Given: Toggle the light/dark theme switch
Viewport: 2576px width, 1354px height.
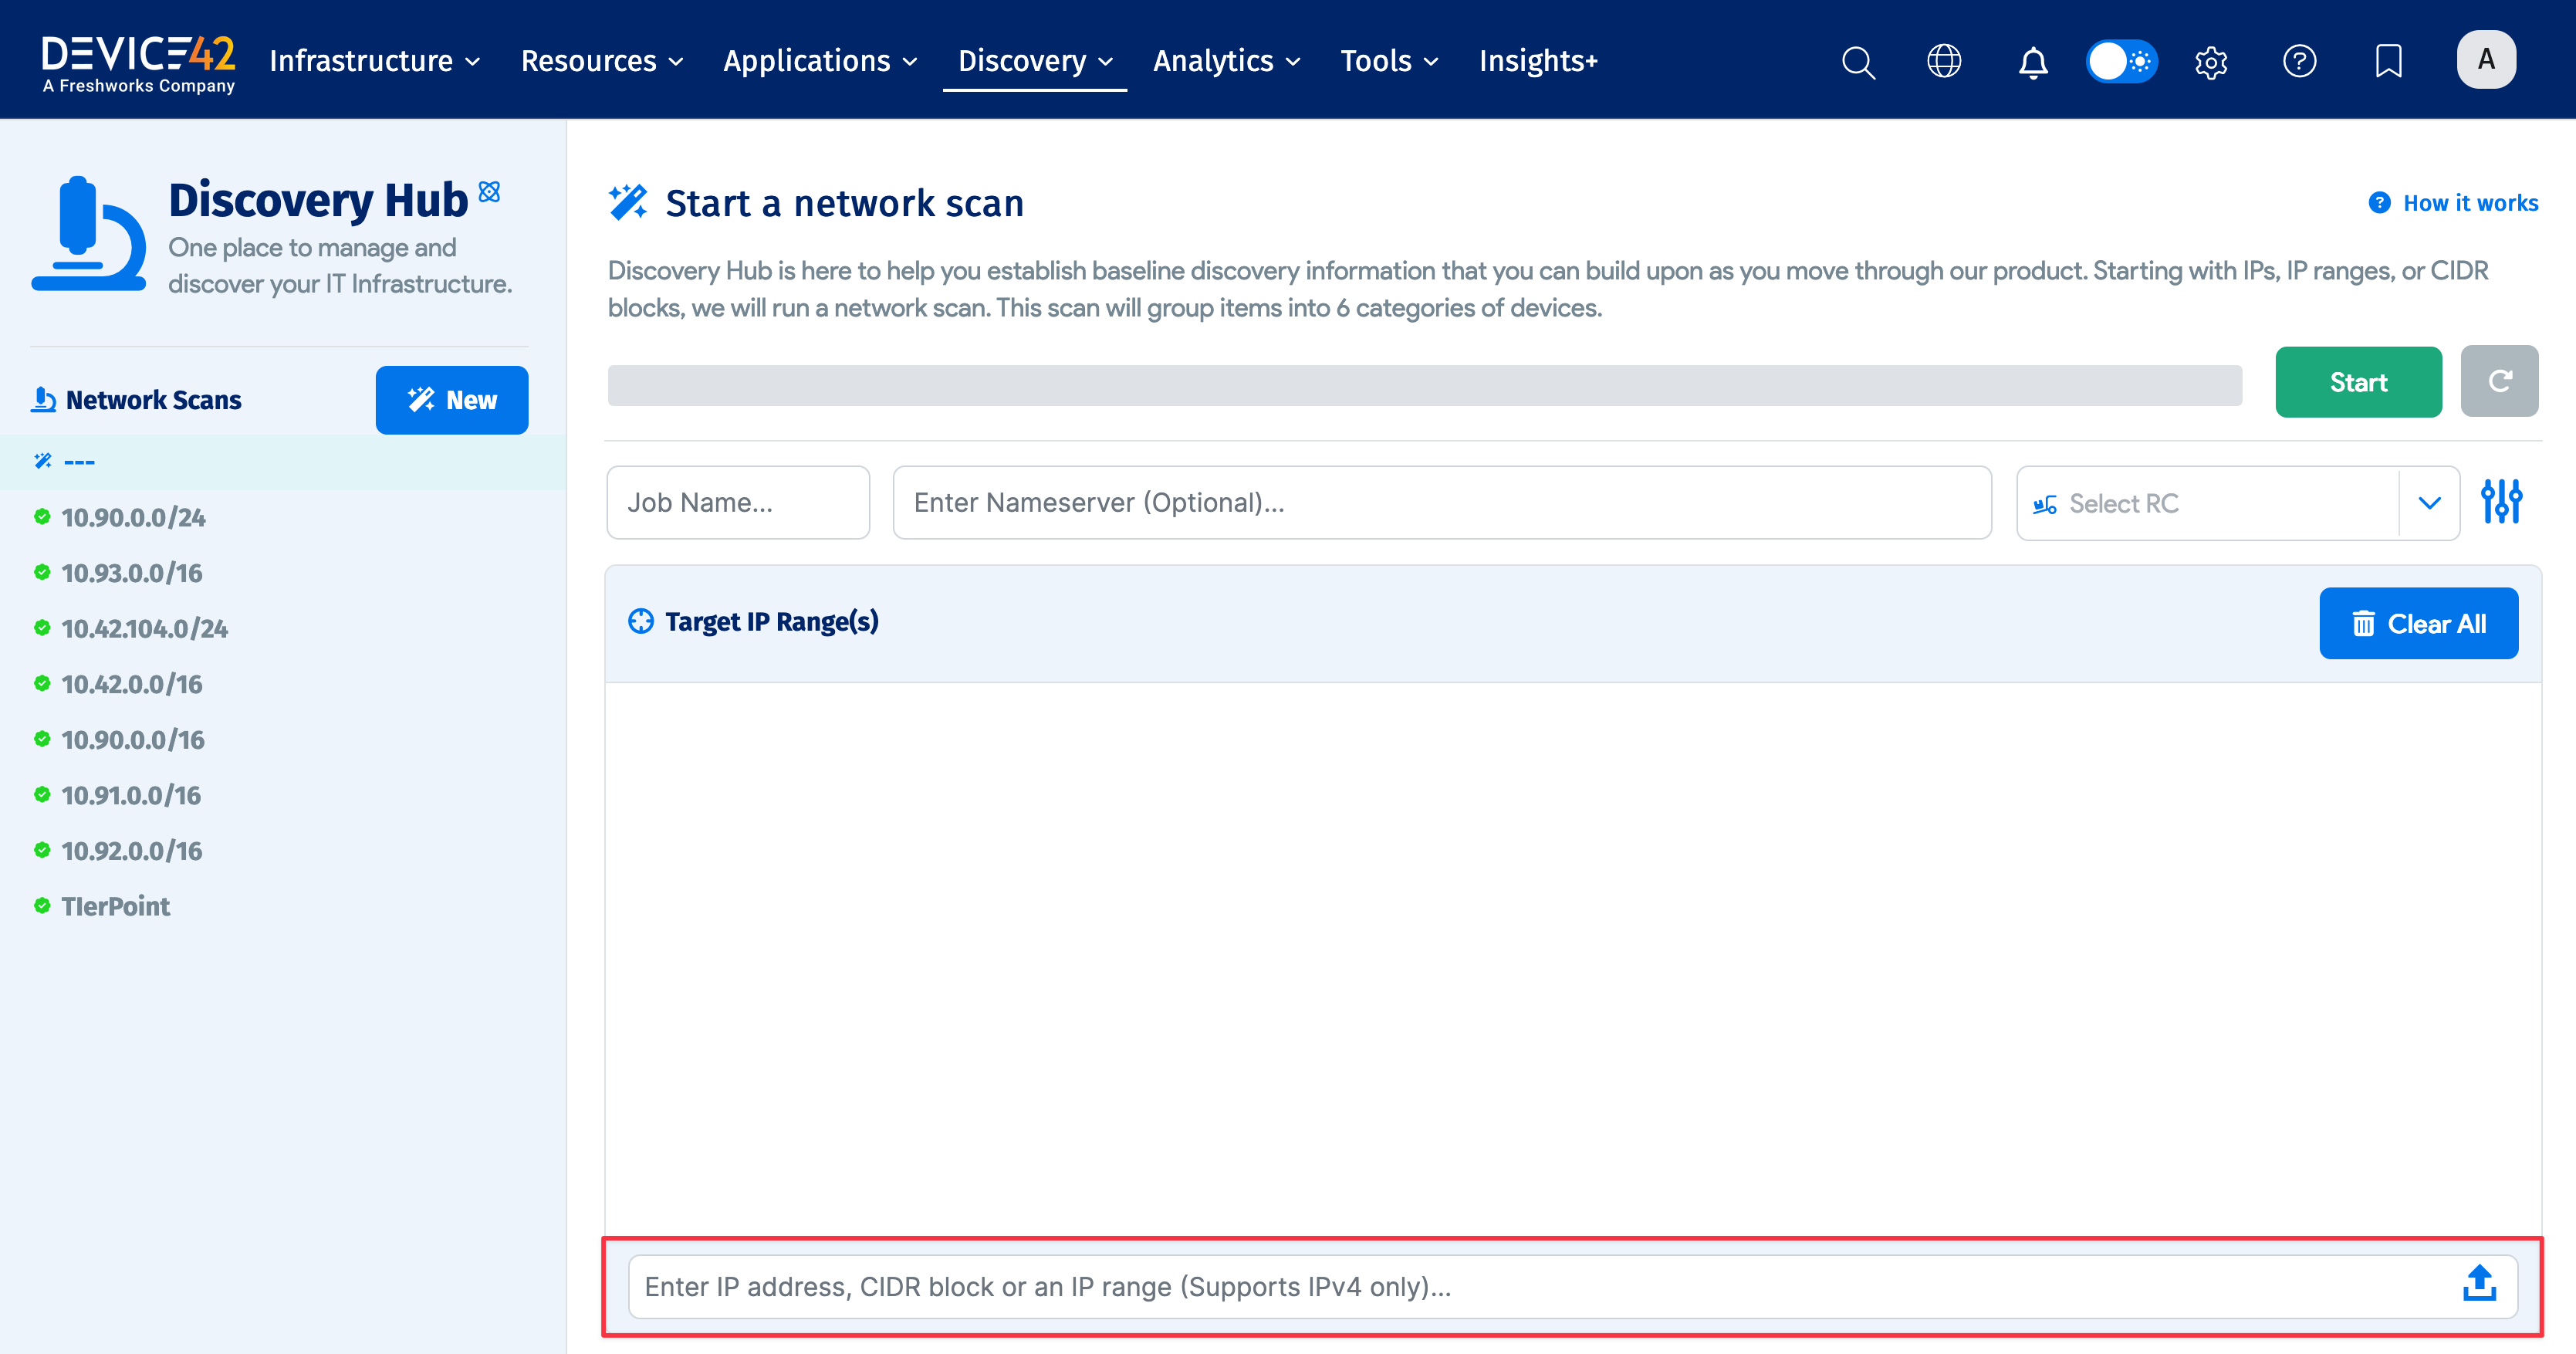Looking at the screenshot, I should click(2120, 61).
